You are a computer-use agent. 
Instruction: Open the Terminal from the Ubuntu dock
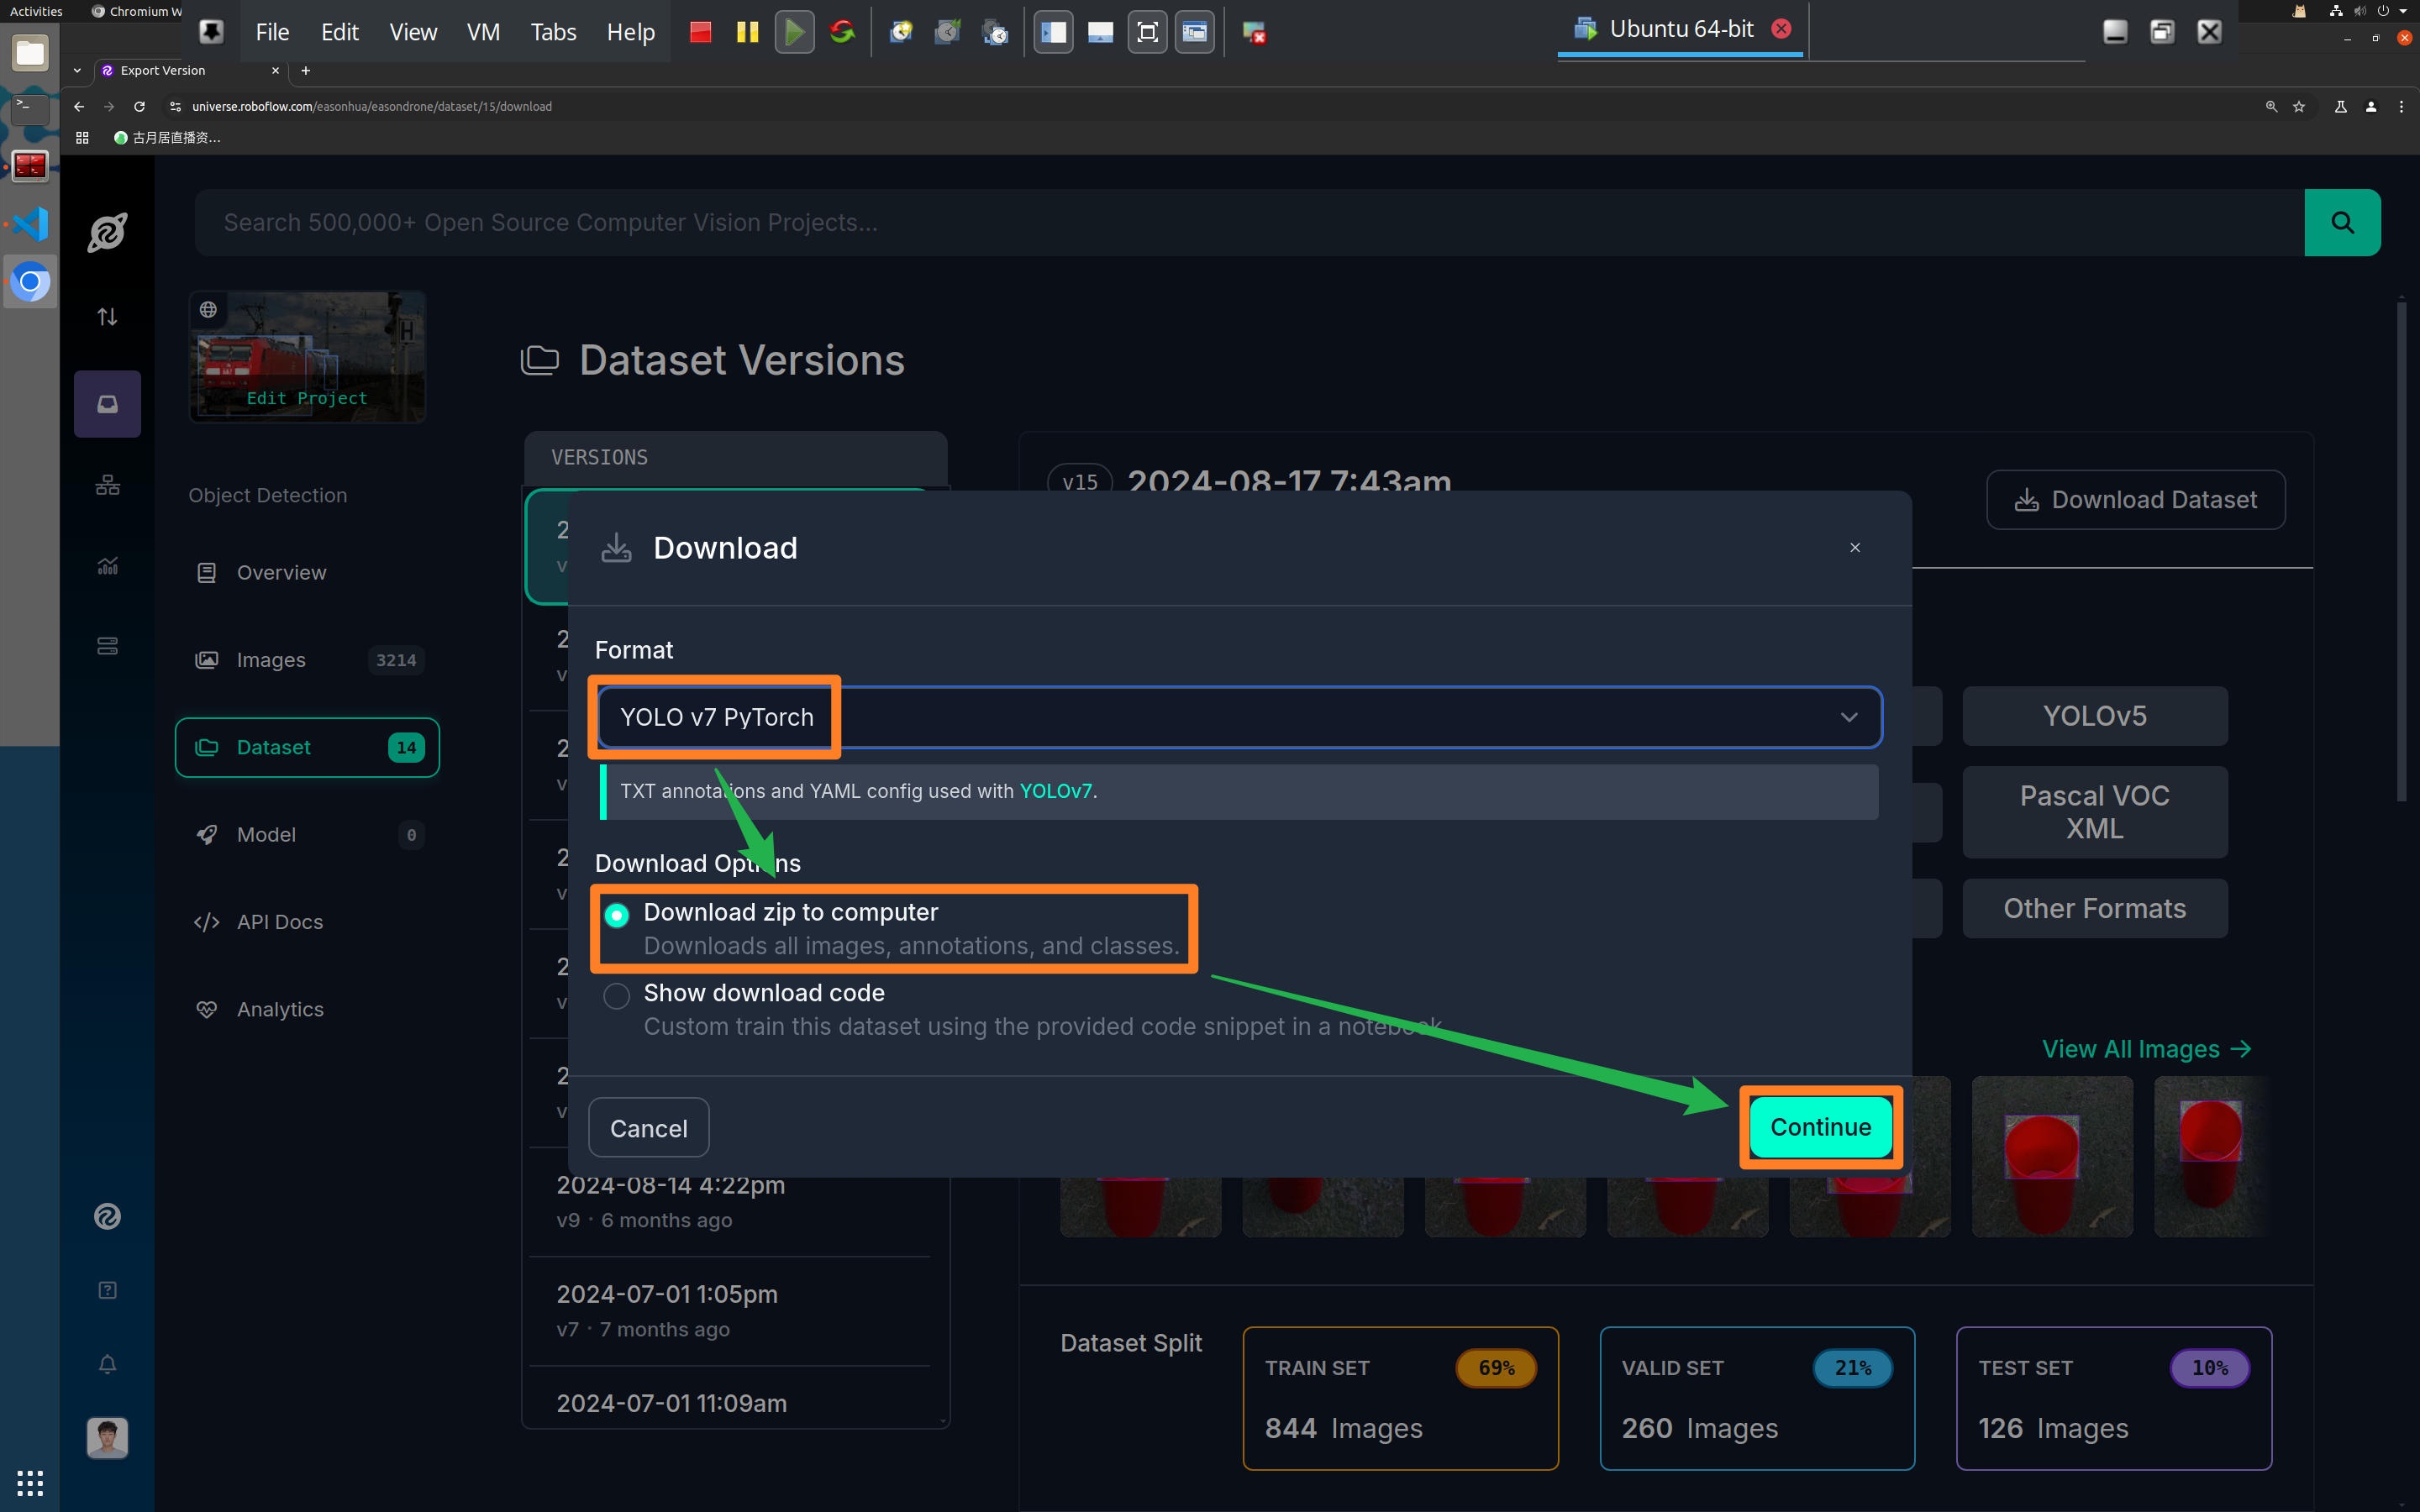click(x=30, y=108)
